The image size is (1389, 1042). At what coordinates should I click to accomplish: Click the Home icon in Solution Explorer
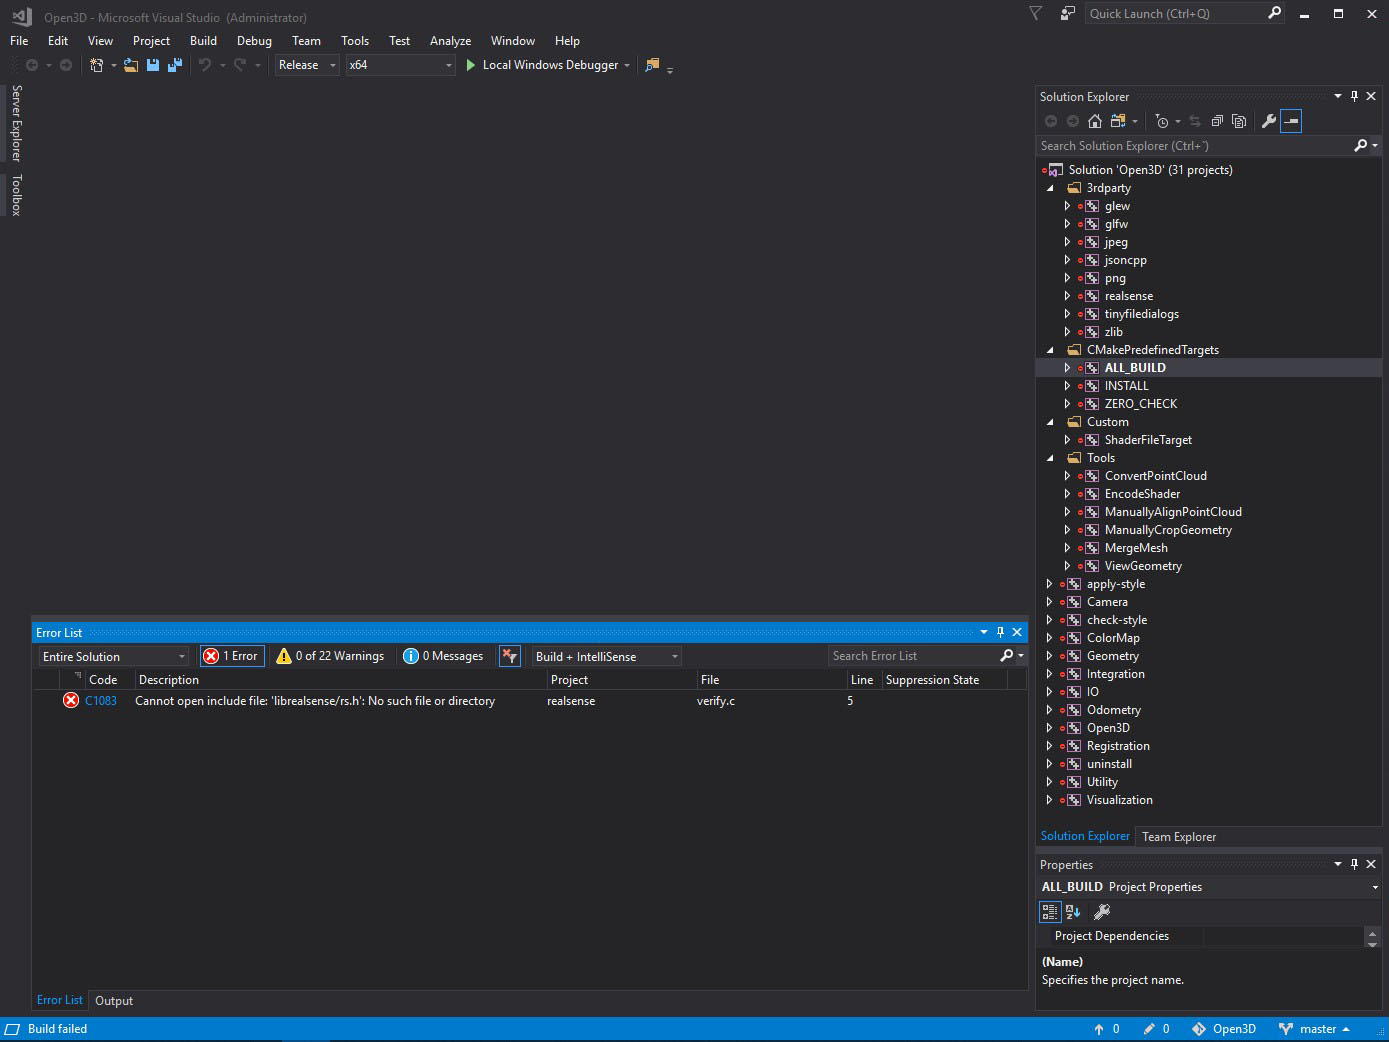[1095, 121]
